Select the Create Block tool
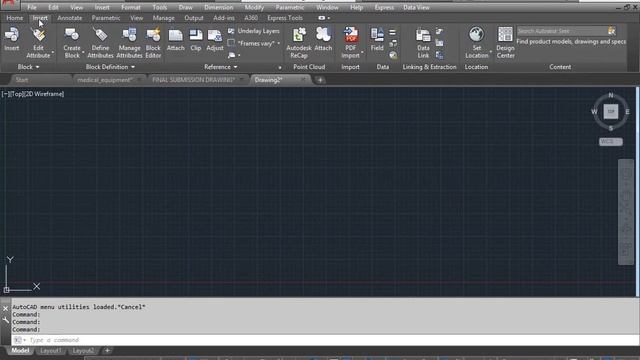 click(72, 42)
